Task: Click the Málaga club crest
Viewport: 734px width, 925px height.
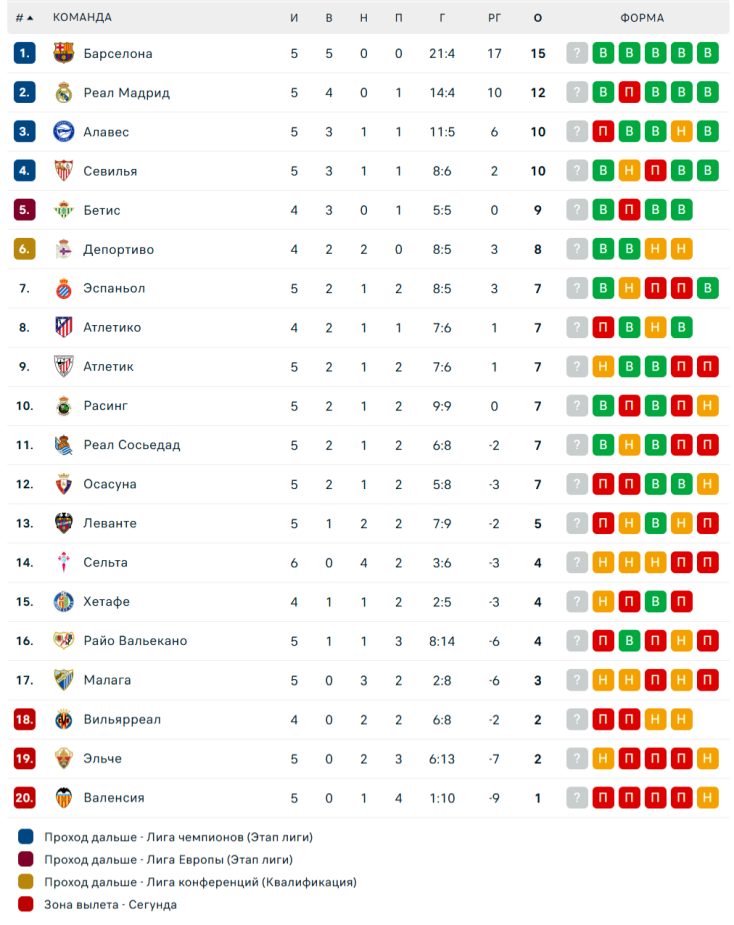Action: point(64,680)
